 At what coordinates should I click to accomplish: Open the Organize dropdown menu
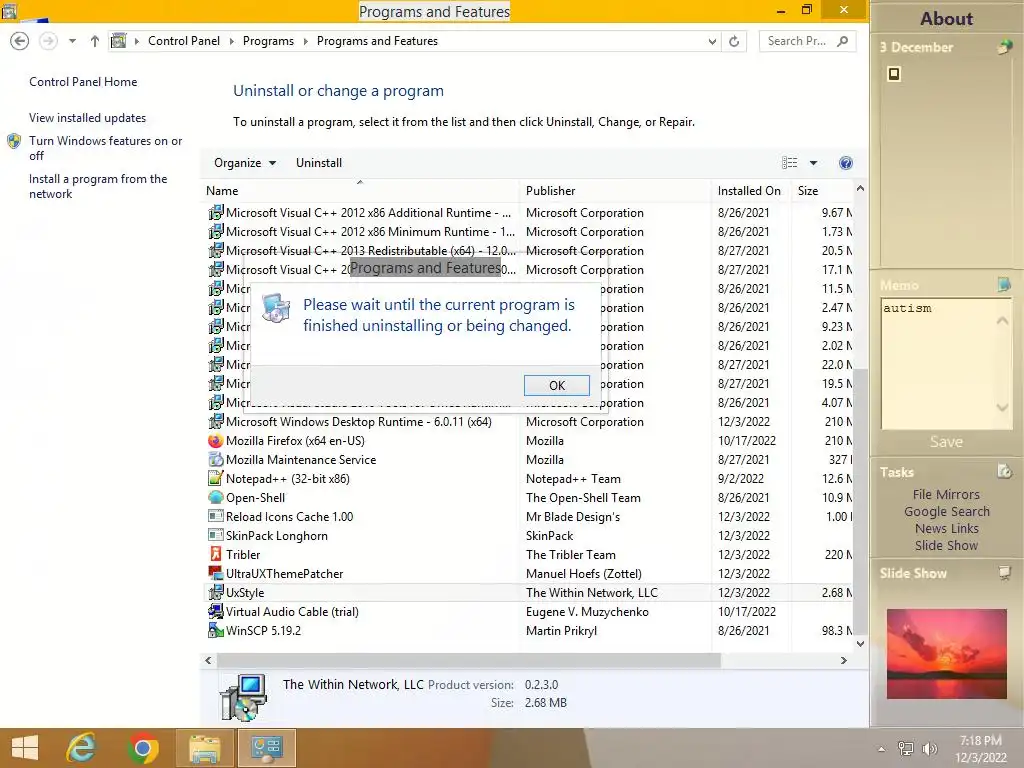pos(245,163)
